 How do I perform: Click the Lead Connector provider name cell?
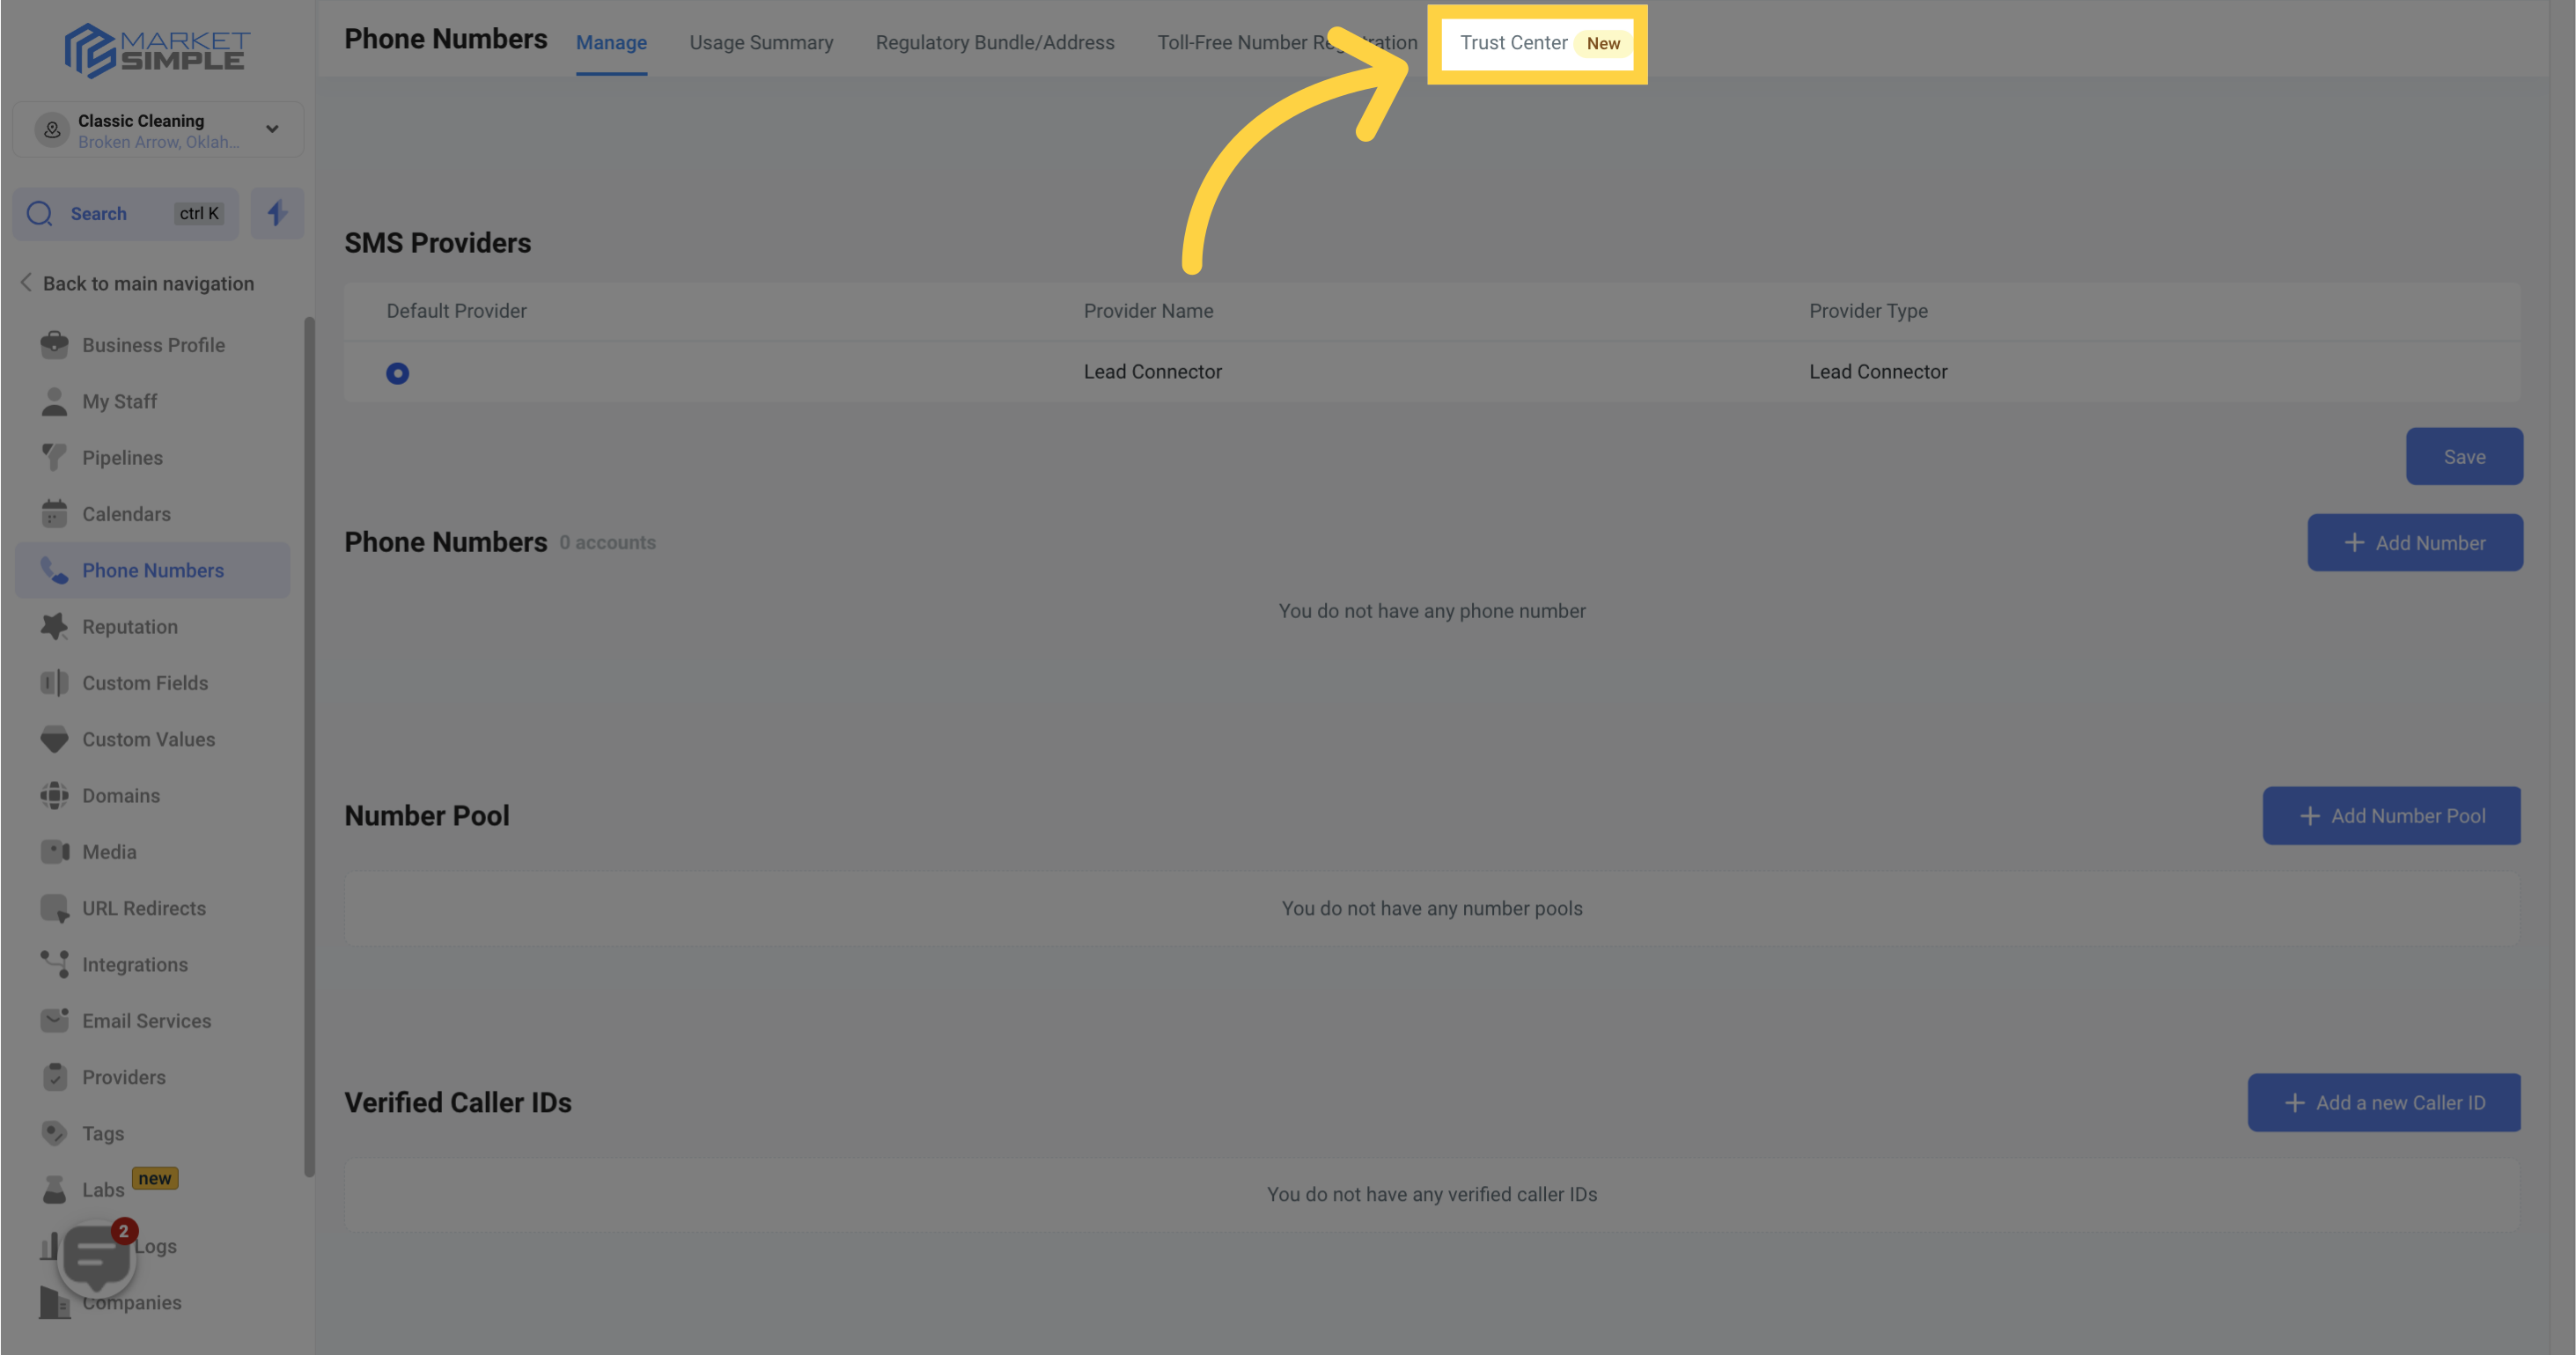1152,372
